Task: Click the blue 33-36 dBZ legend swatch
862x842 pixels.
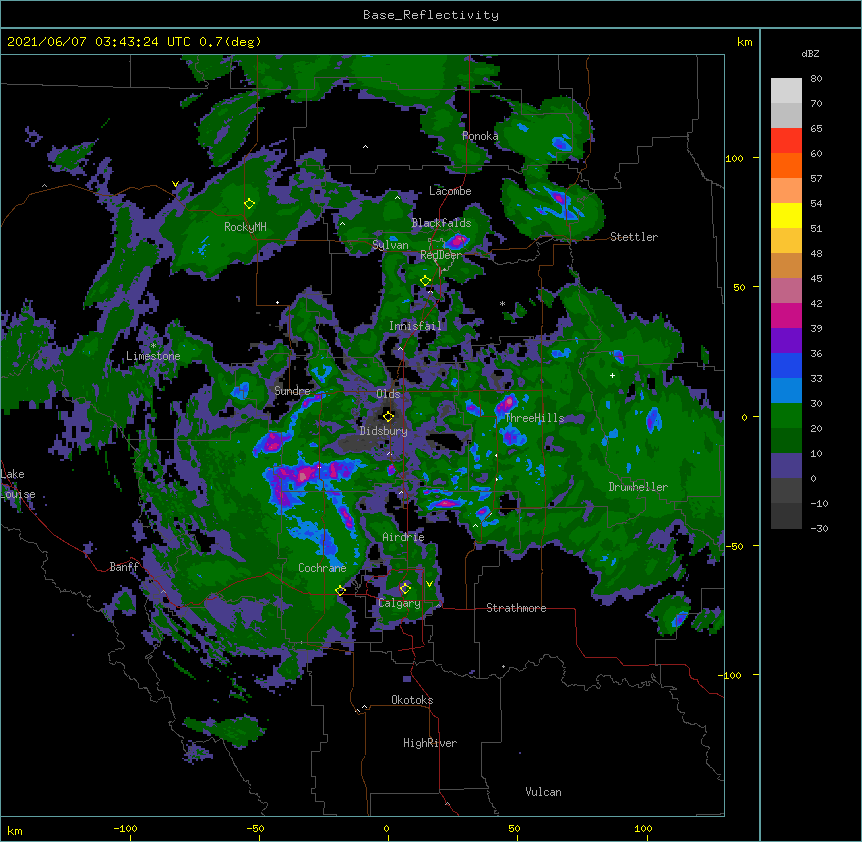Action: pos(786,365)
